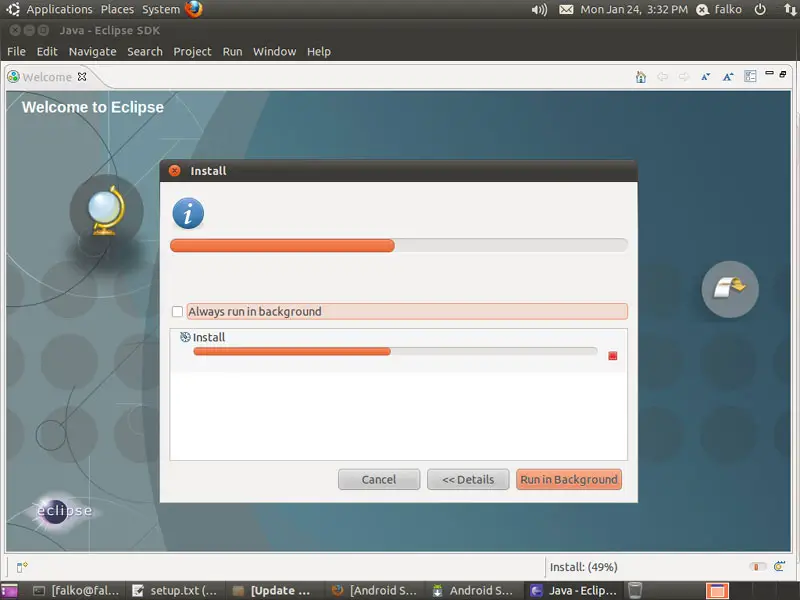This screenshot has height=600, width=800.
Task: Open the Project menu
Action: point(192,52)
